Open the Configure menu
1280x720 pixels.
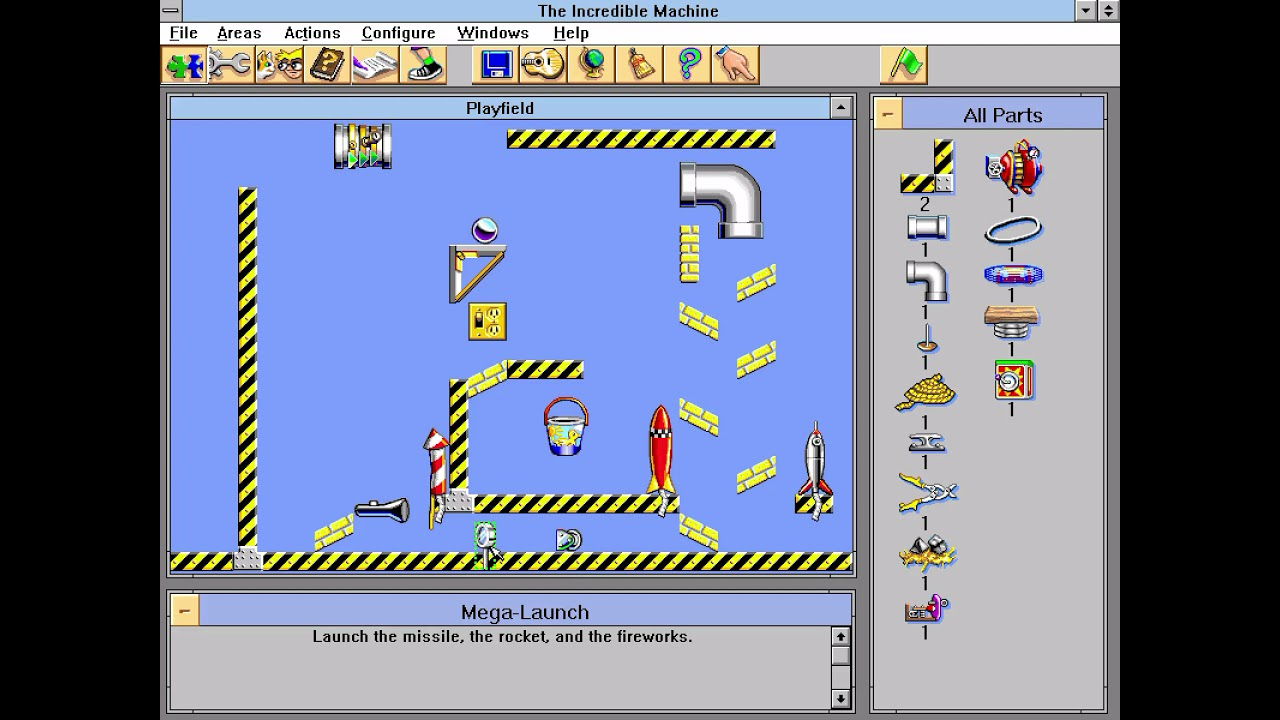point(398,33)
